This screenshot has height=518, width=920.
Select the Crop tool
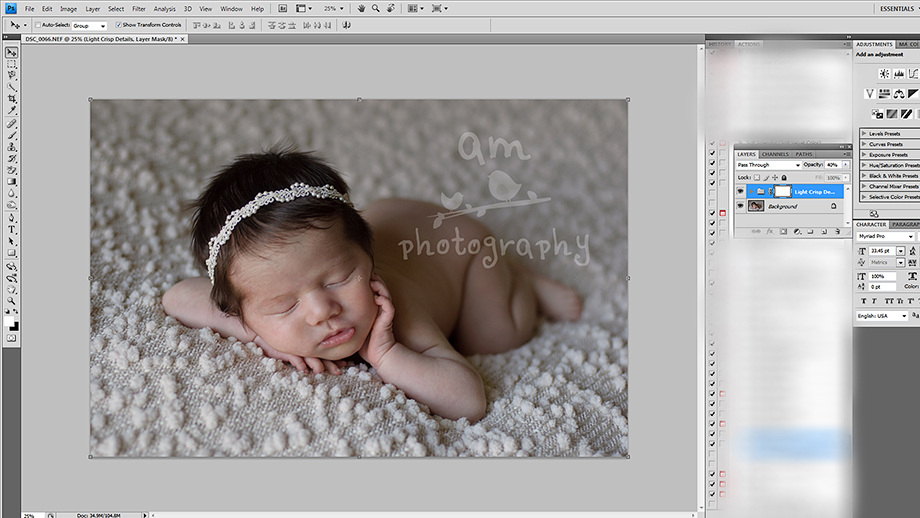point(12,99)
